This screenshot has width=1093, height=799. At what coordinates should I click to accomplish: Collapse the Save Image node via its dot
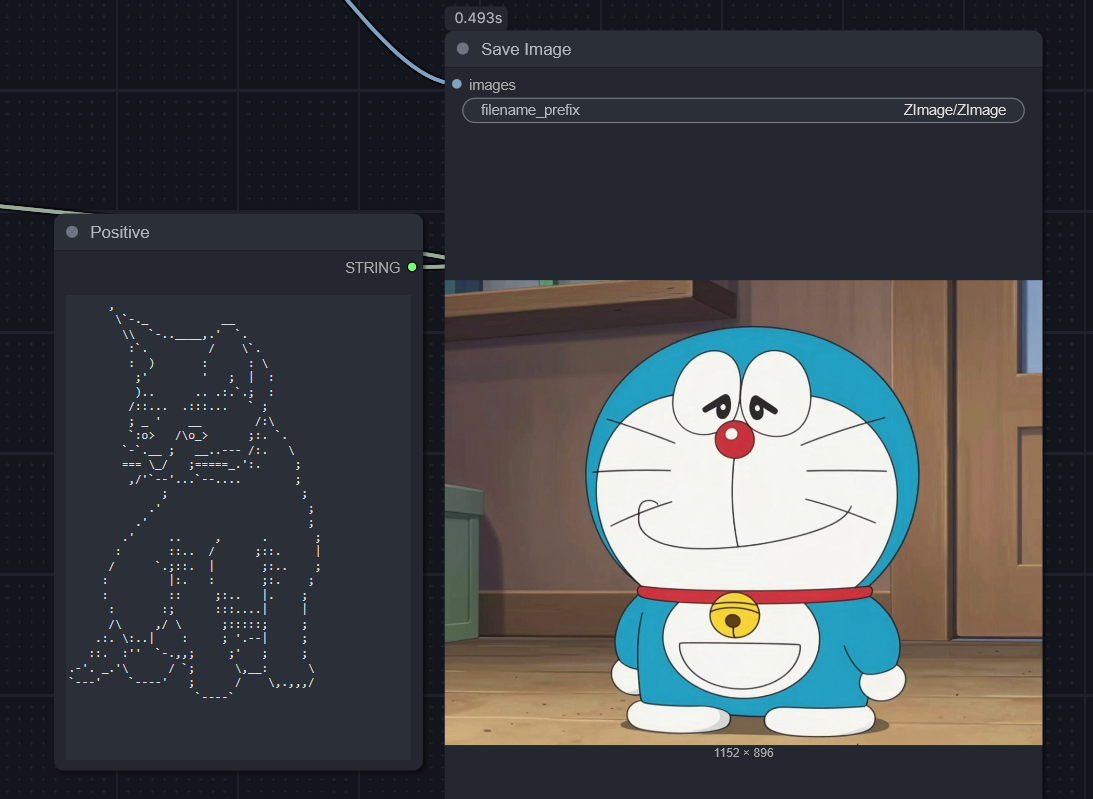coord(463,49)
